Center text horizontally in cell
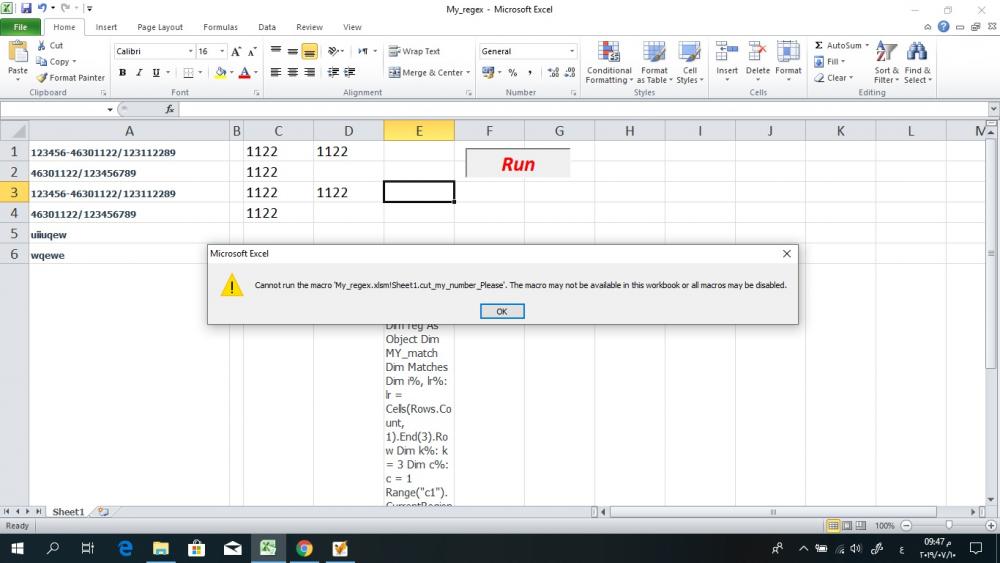Image resolution: width=1000 pixels, height=563 pixels. pyautogui.click(x=293, y=72)
